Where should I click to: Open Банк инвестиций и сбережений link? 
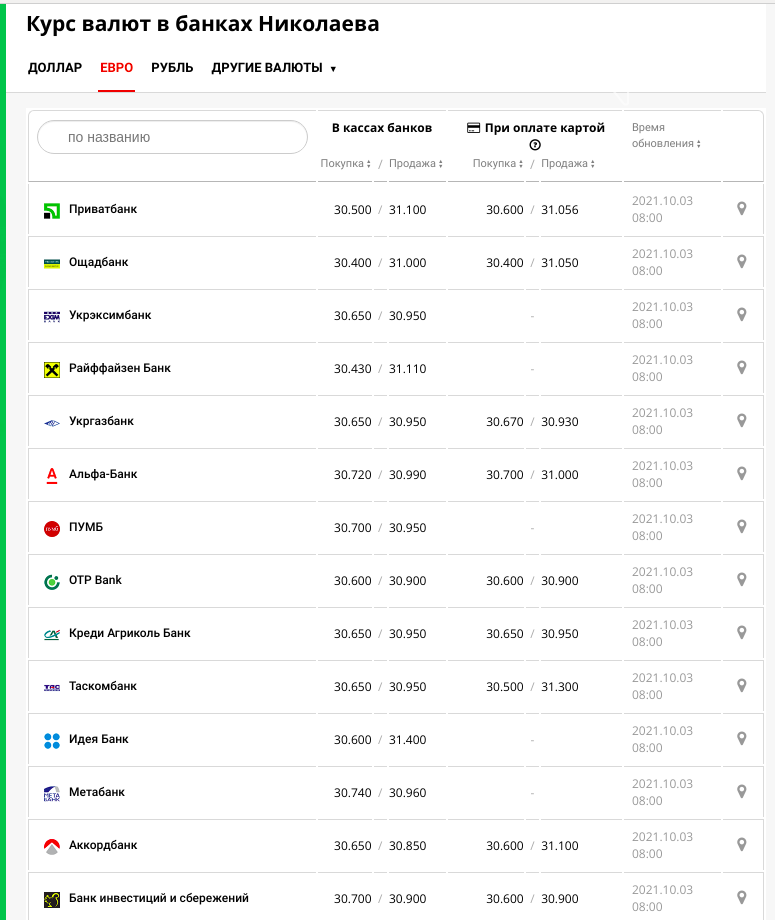click(158, 898)
